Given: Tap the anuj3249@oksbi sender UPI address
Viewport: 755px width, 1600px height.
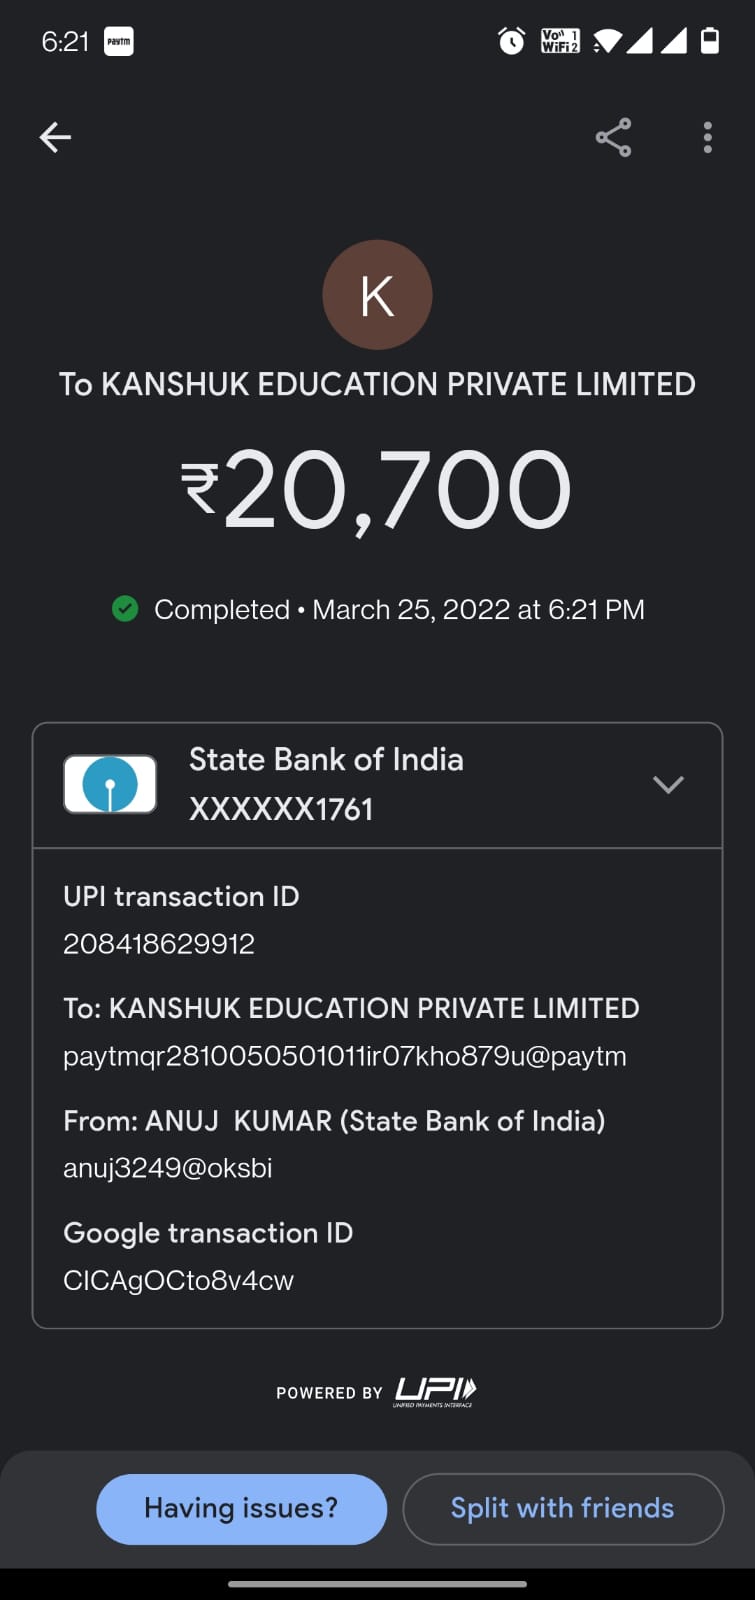Looking at the screenshot, I should pyautogui.click(x=168, y=1168).
